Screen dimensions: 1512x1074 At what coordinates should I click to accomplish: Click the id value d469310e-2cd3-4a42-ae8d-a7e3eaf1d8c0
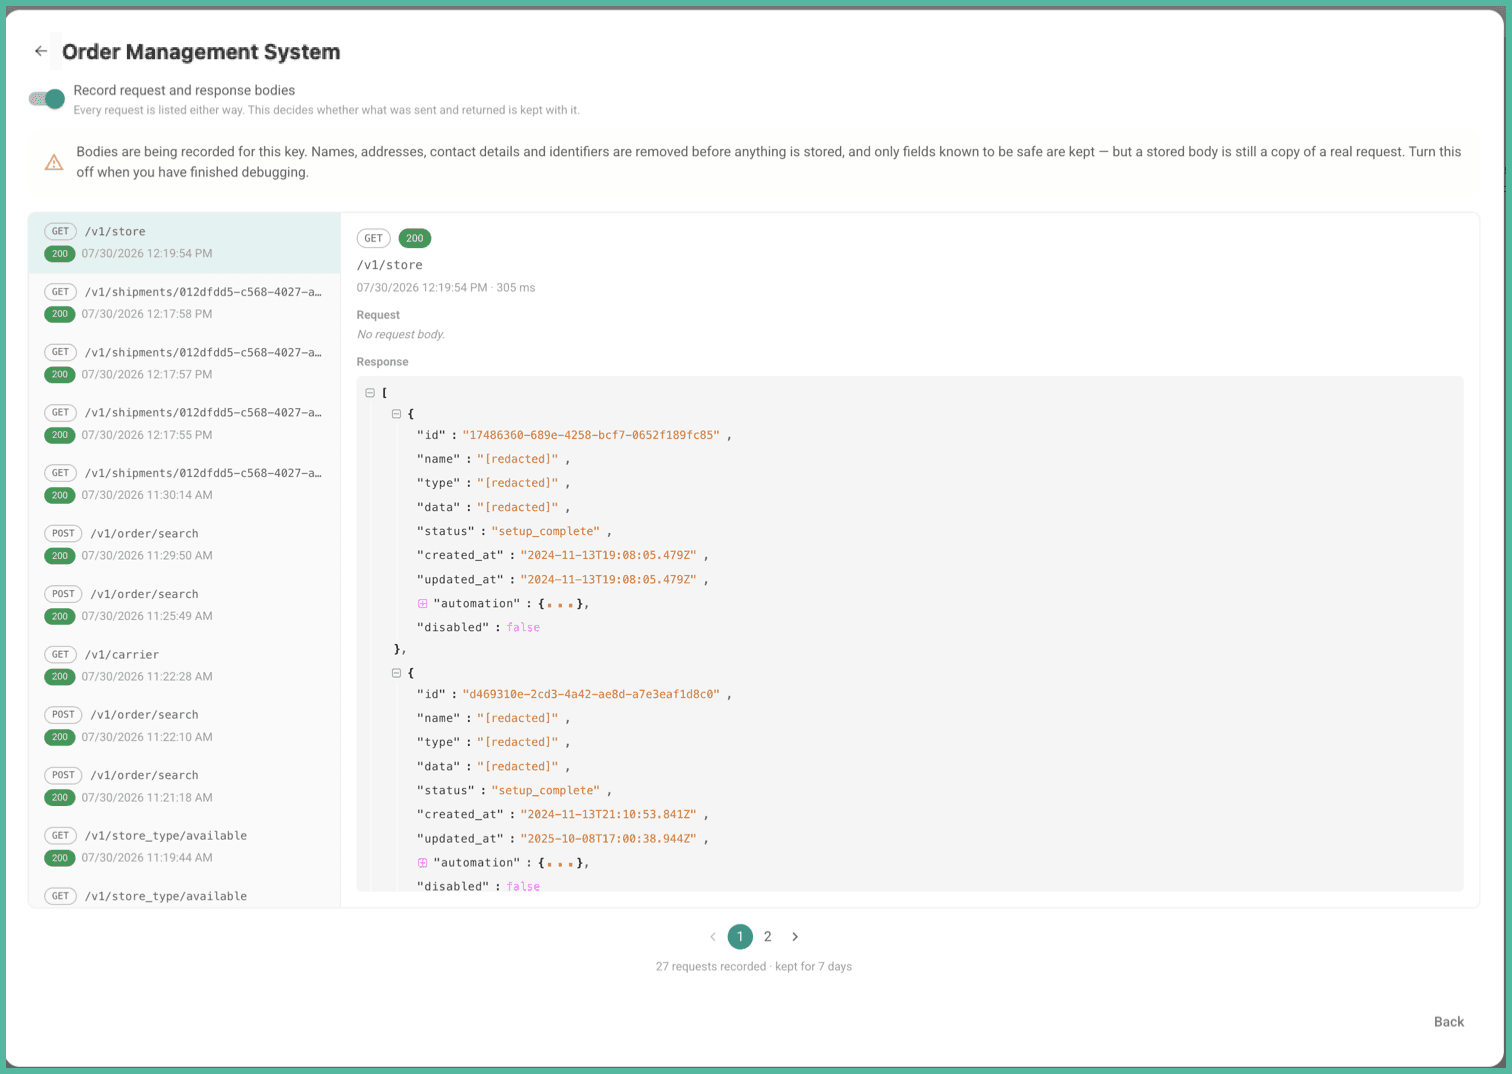pos(591,694)
